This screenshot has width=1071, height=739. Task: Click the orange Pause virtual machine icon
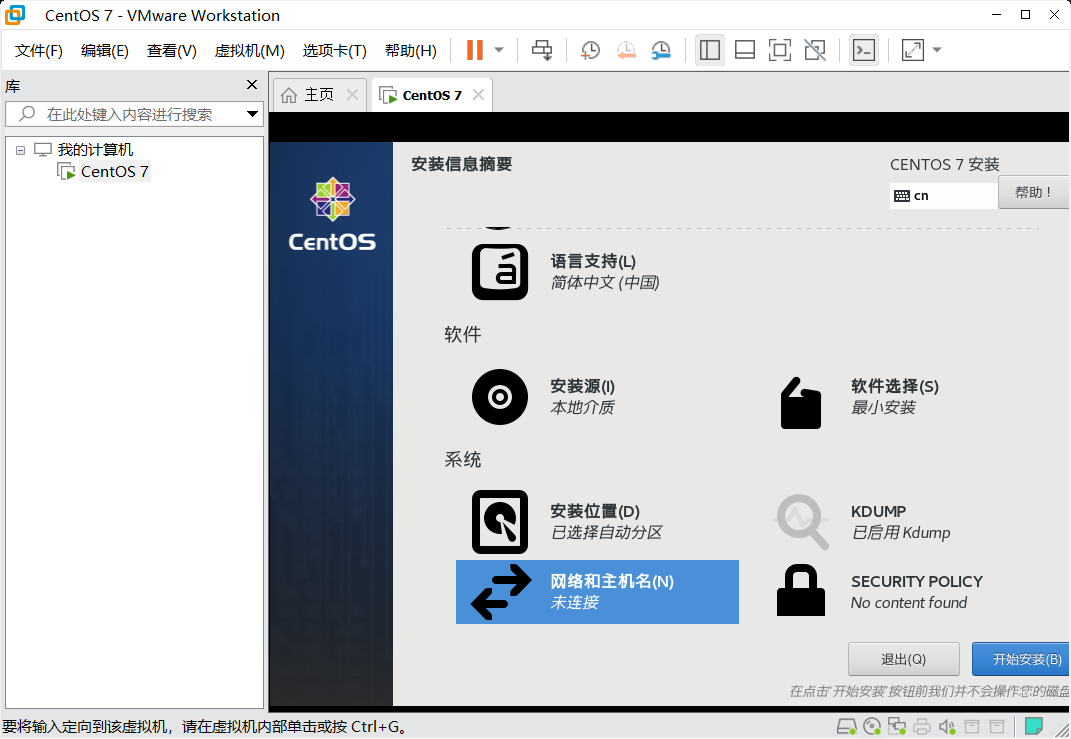point(475,50)
